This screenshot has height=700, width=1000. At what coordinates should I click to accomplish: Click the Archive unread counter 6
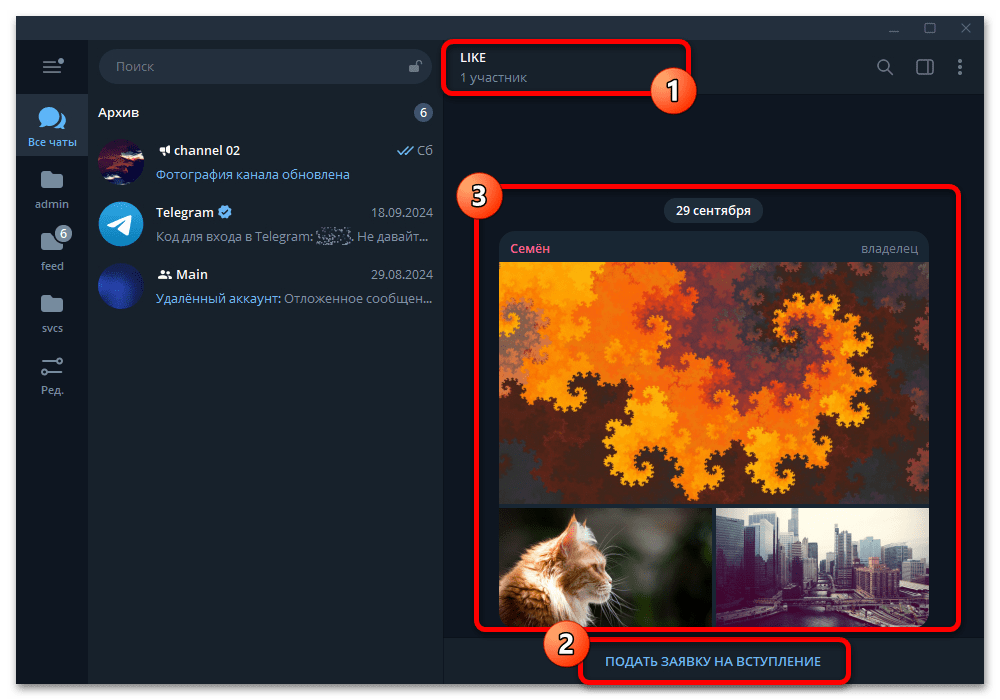click(423, 113)
